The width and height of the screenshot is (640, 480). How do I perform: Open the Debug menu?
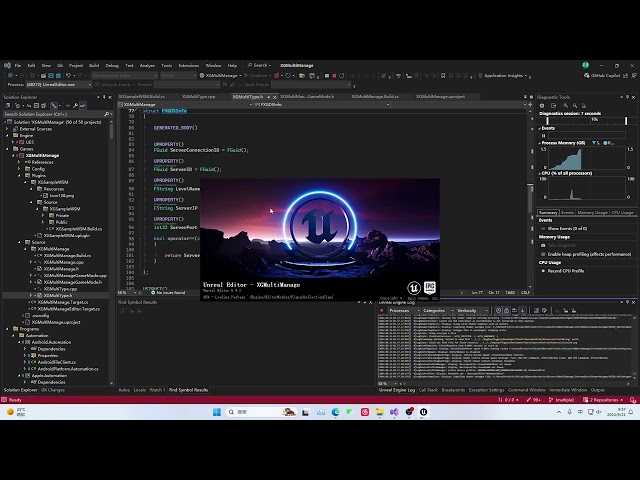pos(112,65)
